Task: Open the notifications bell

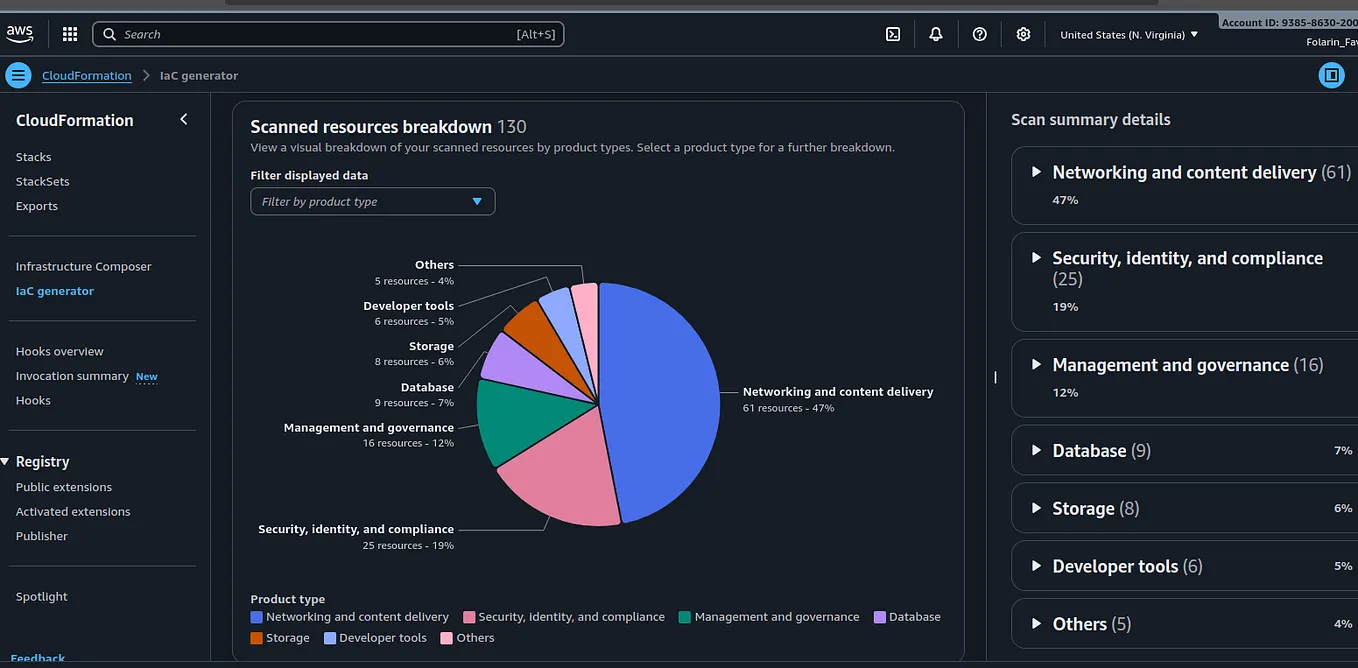Action: [x=936, y=33]
